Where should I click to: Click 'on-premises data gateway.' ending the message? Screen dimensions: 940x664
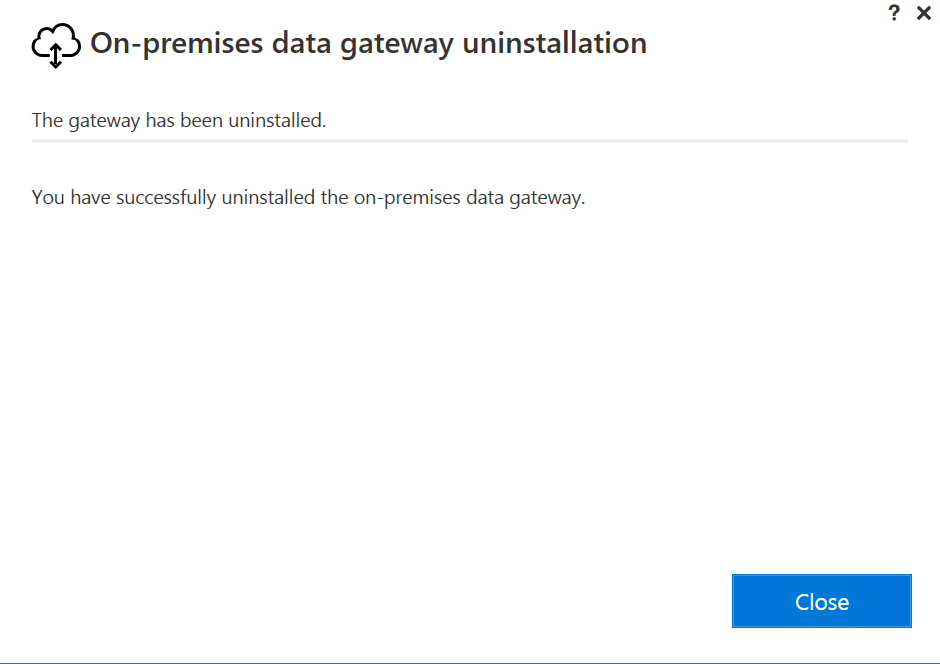point(469,198)
